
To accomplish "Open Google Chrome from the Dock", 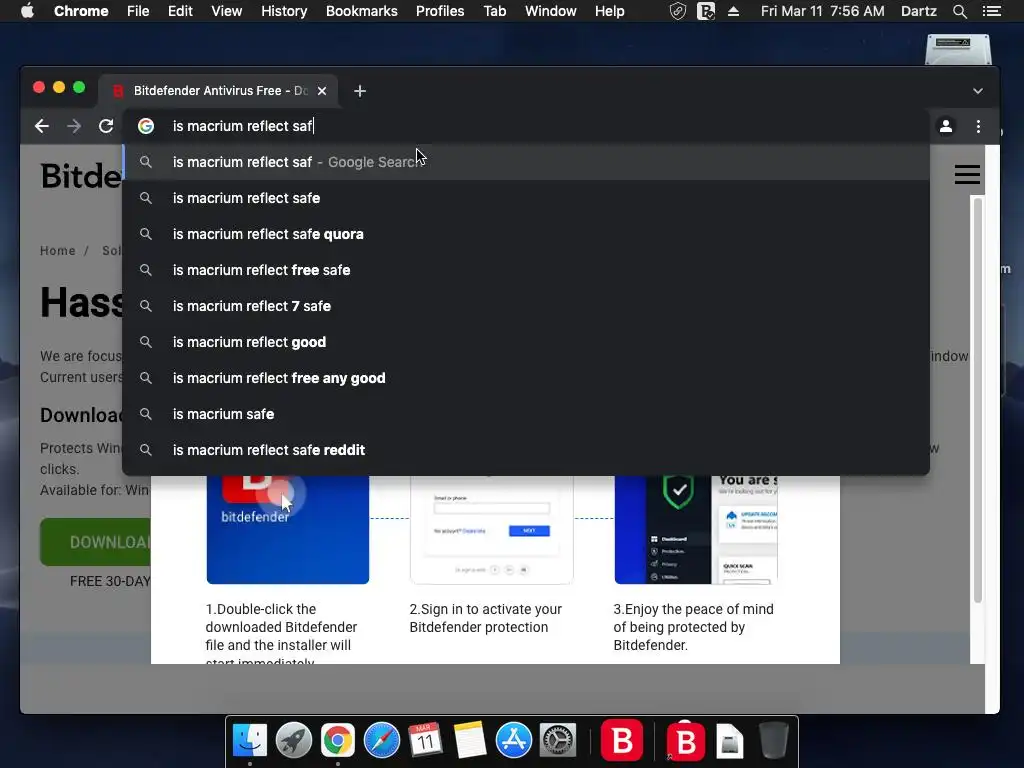I will click(338, 741).
